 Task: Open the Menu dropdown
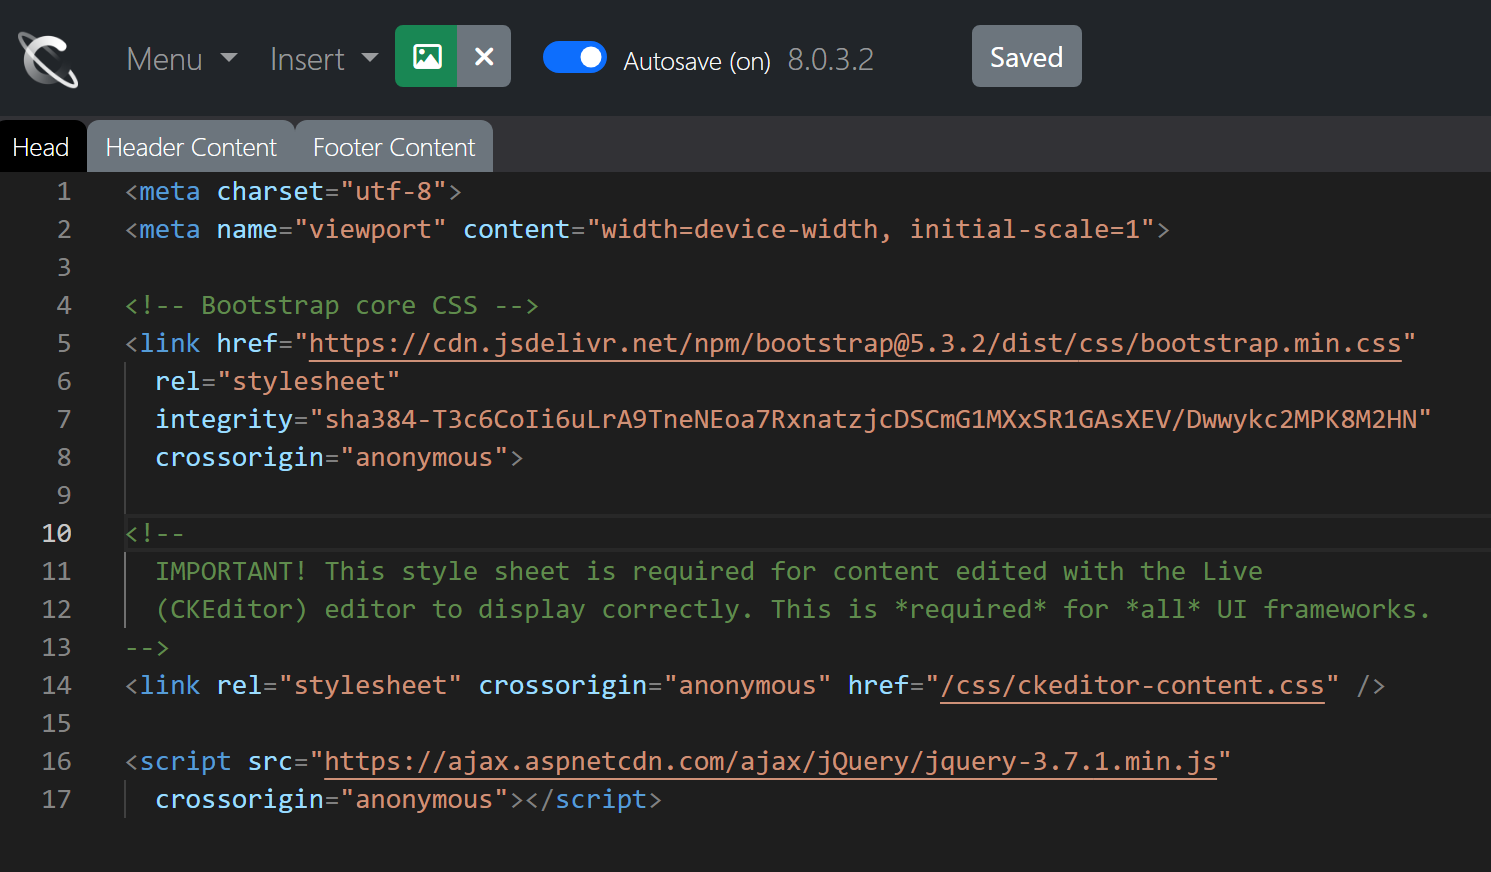click(182, 59)
